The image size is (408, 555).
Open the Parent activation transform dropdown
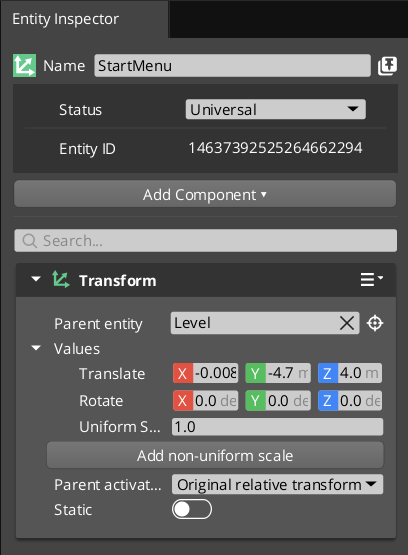[277, 484]
